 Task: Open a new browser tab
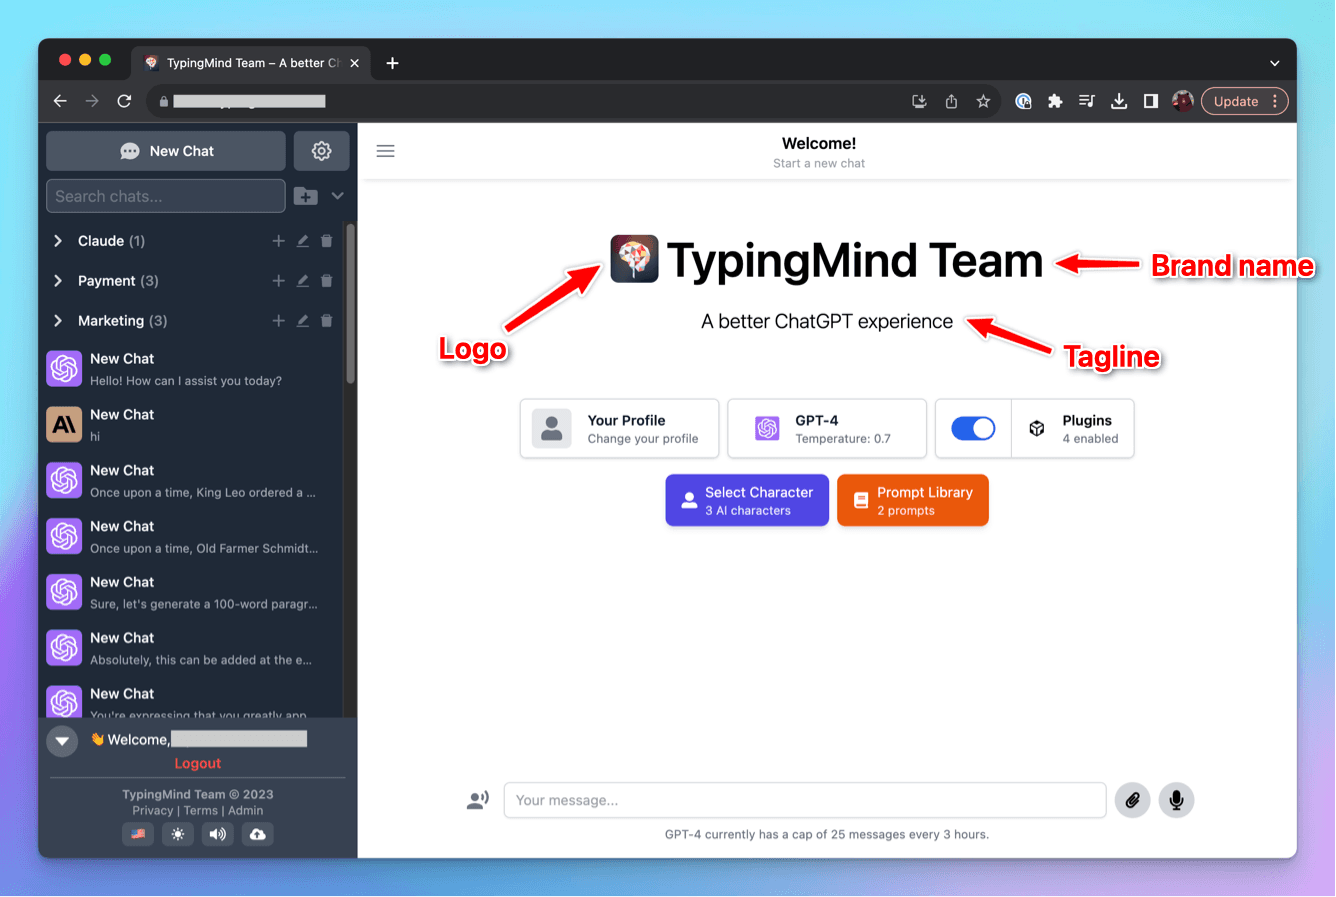(393, 63)
